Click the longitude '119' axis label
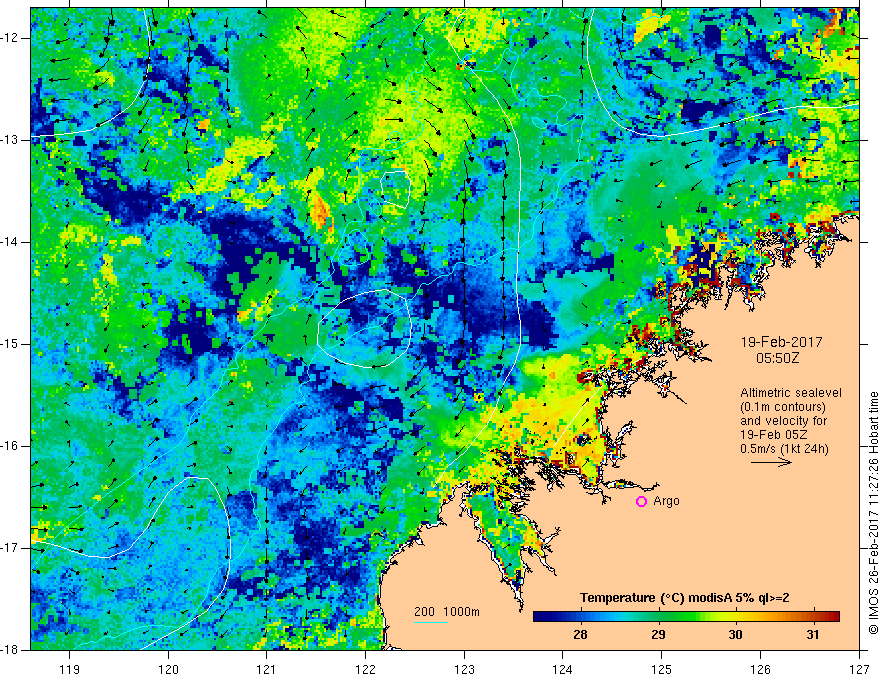The width and height of the screenshot is (880, 680). click(70, 669)
